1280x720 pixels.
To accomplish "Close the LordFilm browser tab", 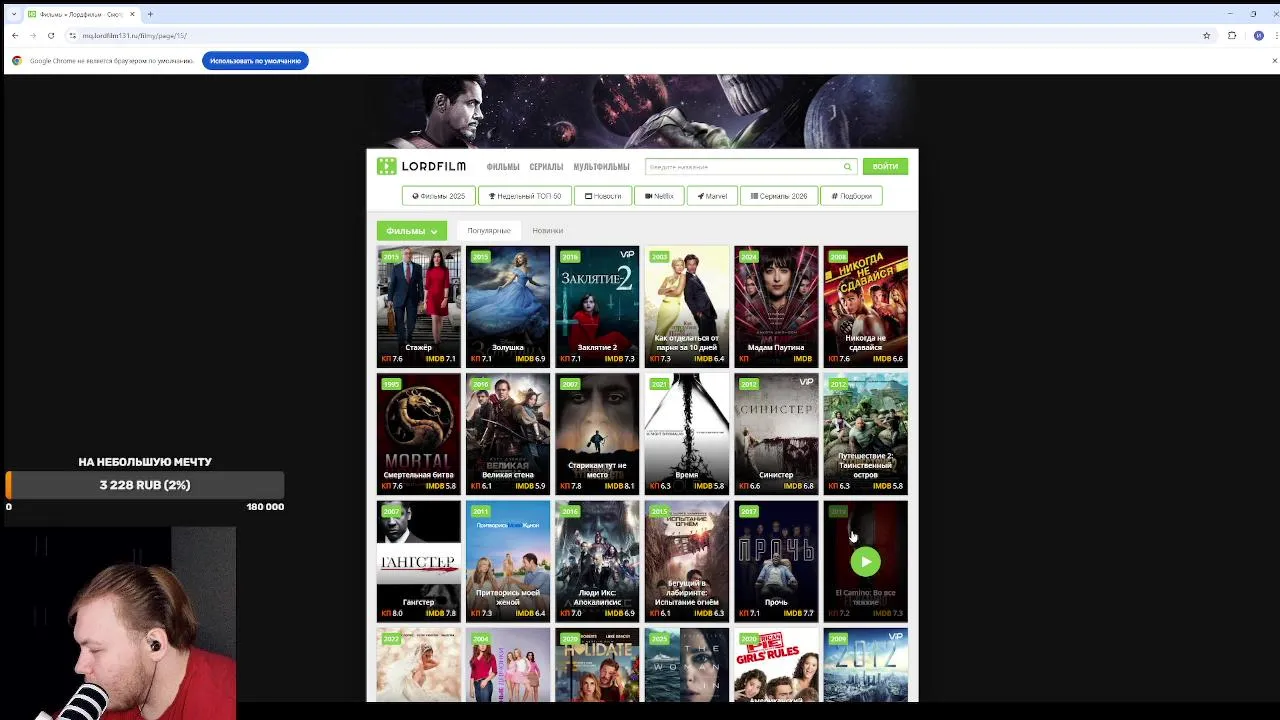I will pos(134,14).
